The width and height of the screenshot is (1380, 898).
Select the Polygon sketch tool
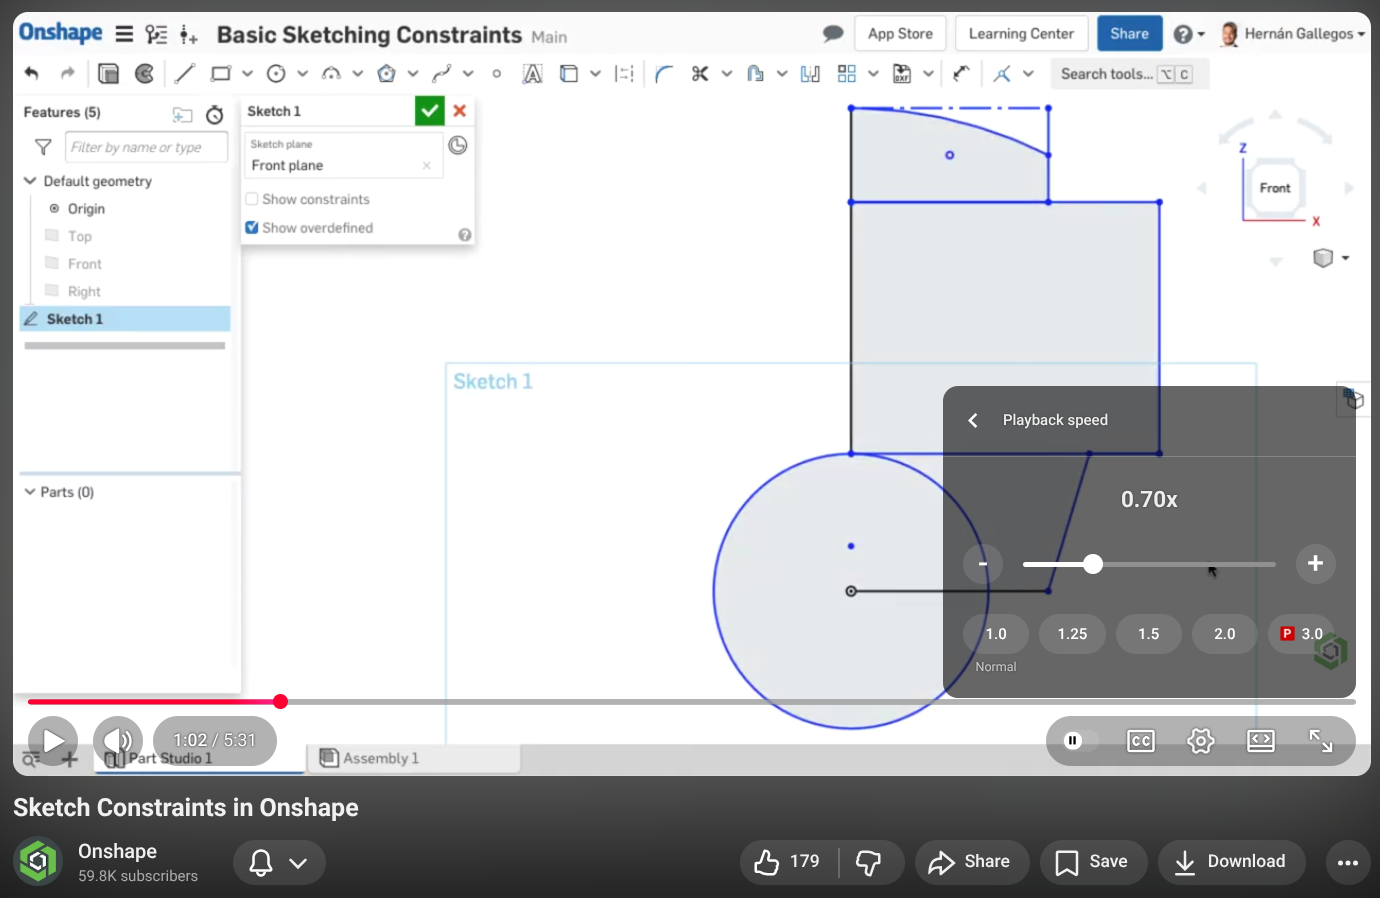coord(386,73)
